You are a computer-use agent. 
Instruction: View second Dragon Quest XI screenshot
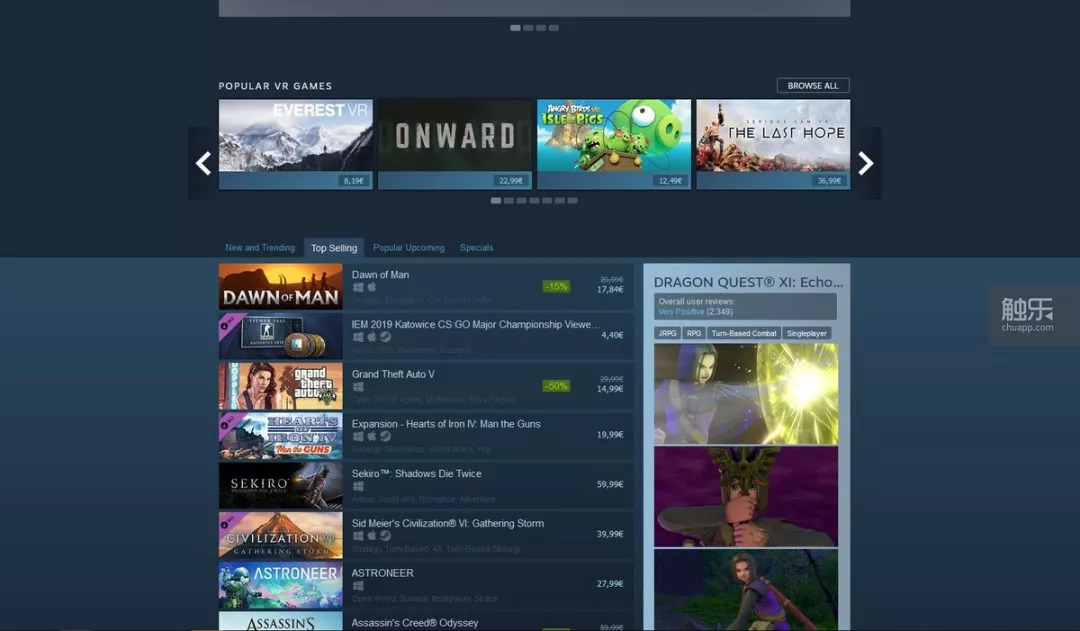pyautogui.click(x=746, y=497)
